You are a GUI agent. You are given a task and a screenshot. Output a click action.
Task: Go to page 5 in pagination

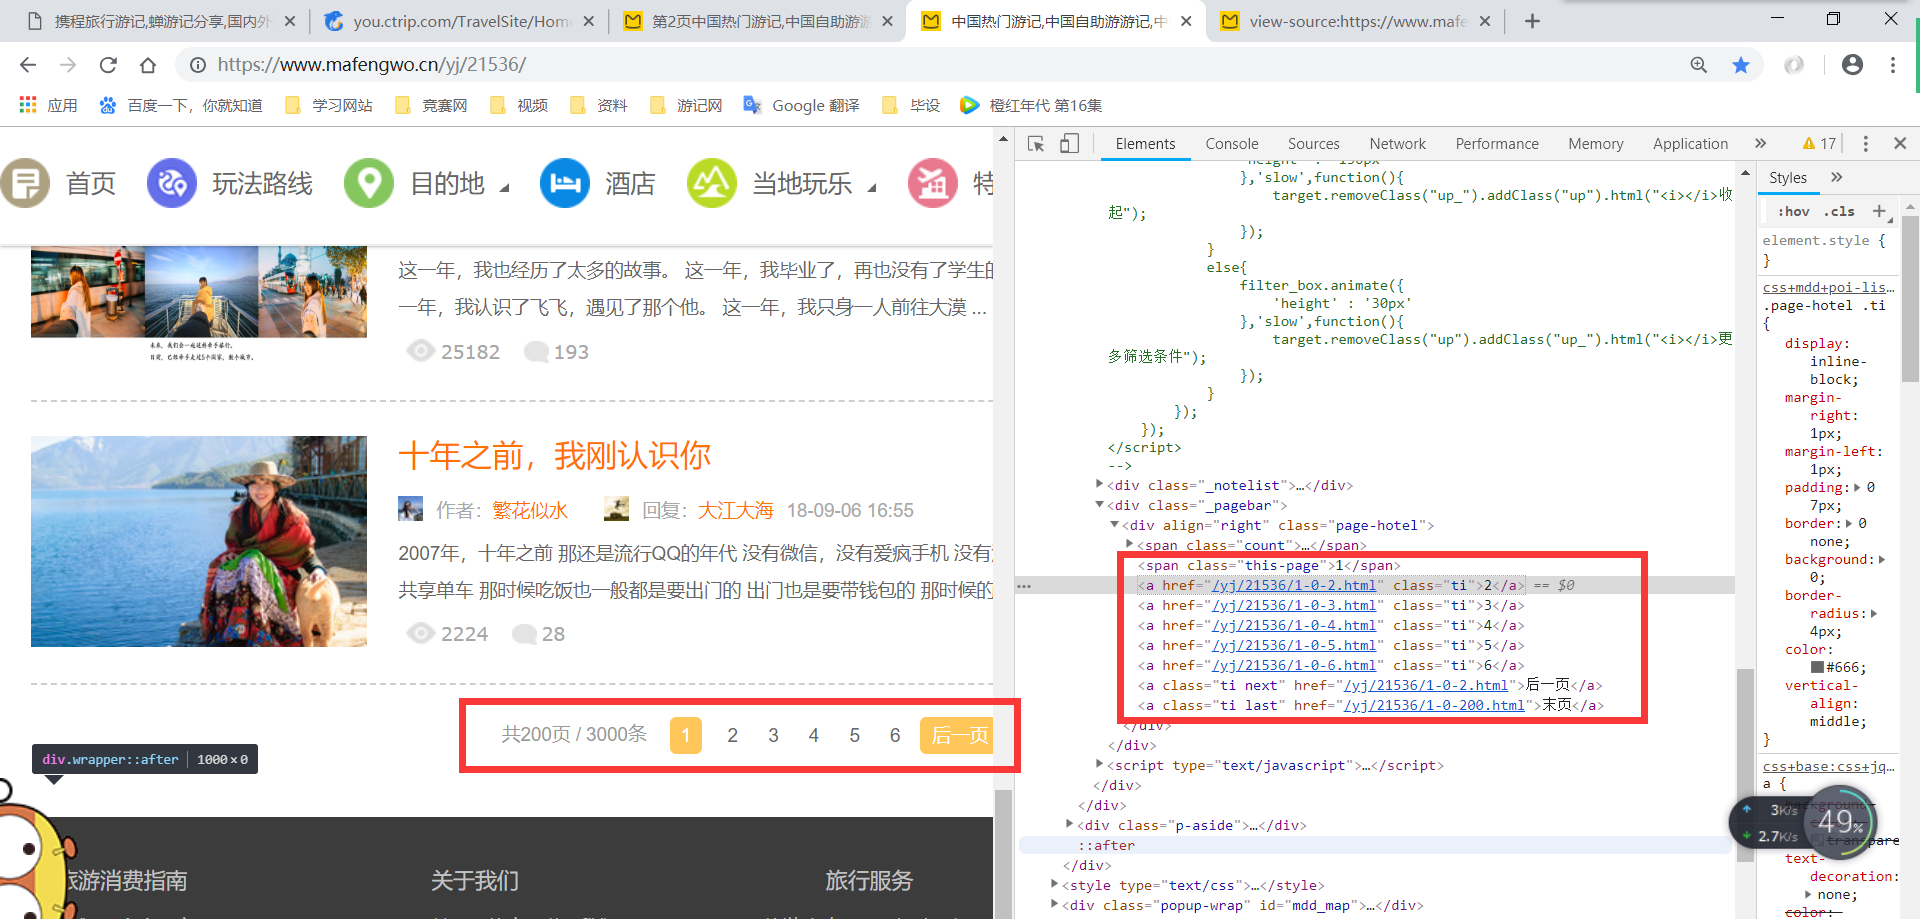(854, 735)
